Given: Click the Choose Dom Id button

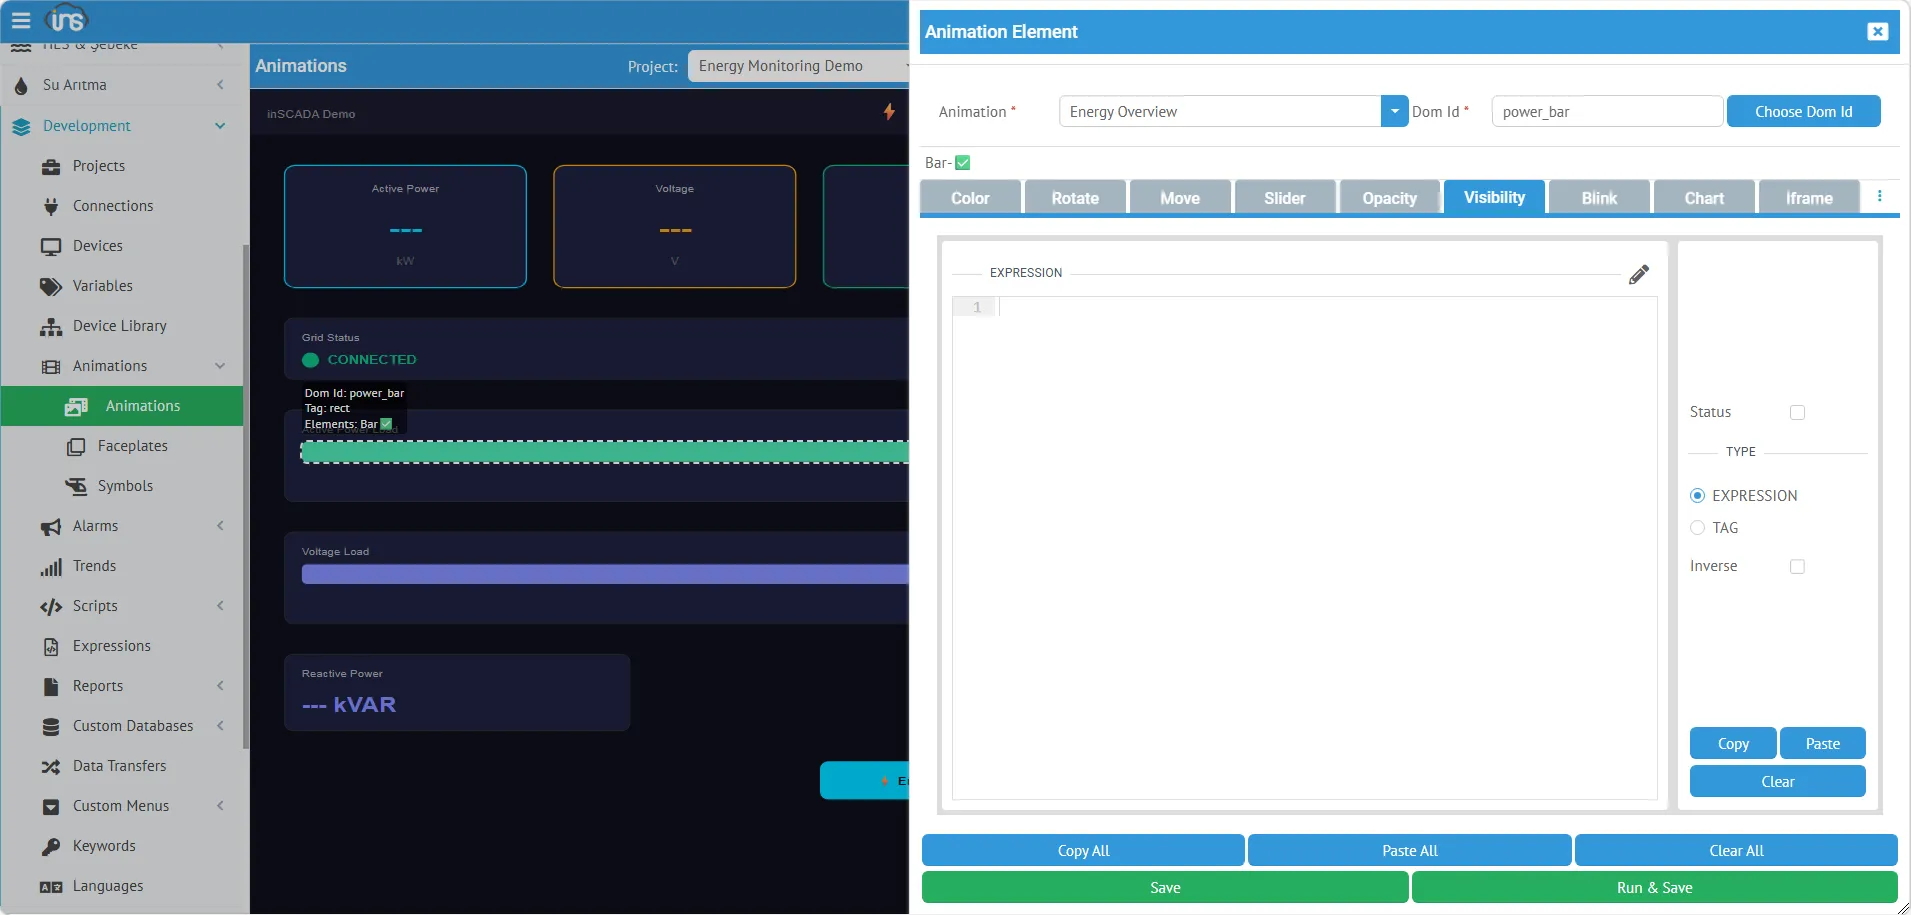Looking at the screenshot, I should tap(1803, 111).
